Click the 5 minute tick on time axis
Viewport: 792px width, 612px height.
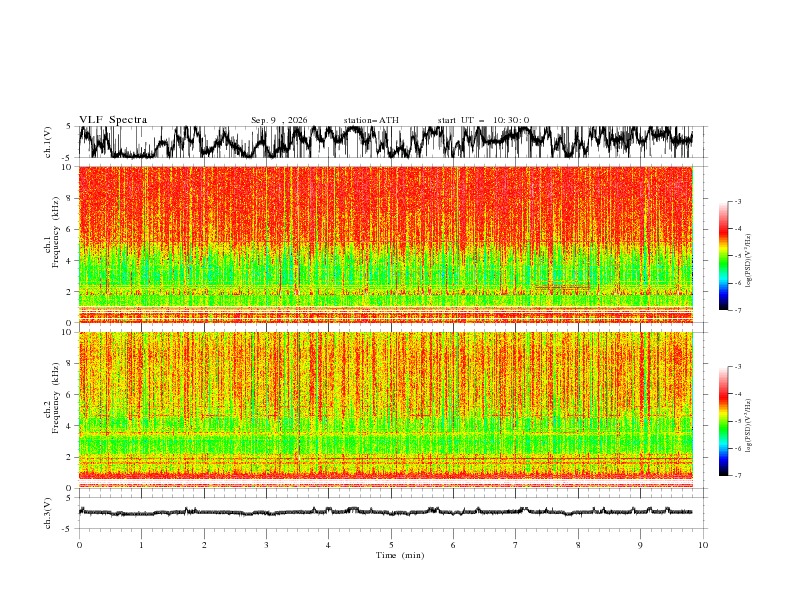(391, 545)
